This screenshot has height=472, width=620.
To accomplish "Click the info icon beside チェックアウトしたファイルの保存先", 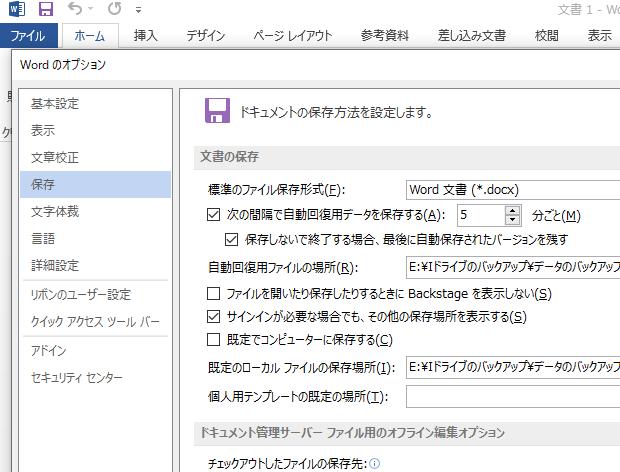I will (x=375, y=464).
